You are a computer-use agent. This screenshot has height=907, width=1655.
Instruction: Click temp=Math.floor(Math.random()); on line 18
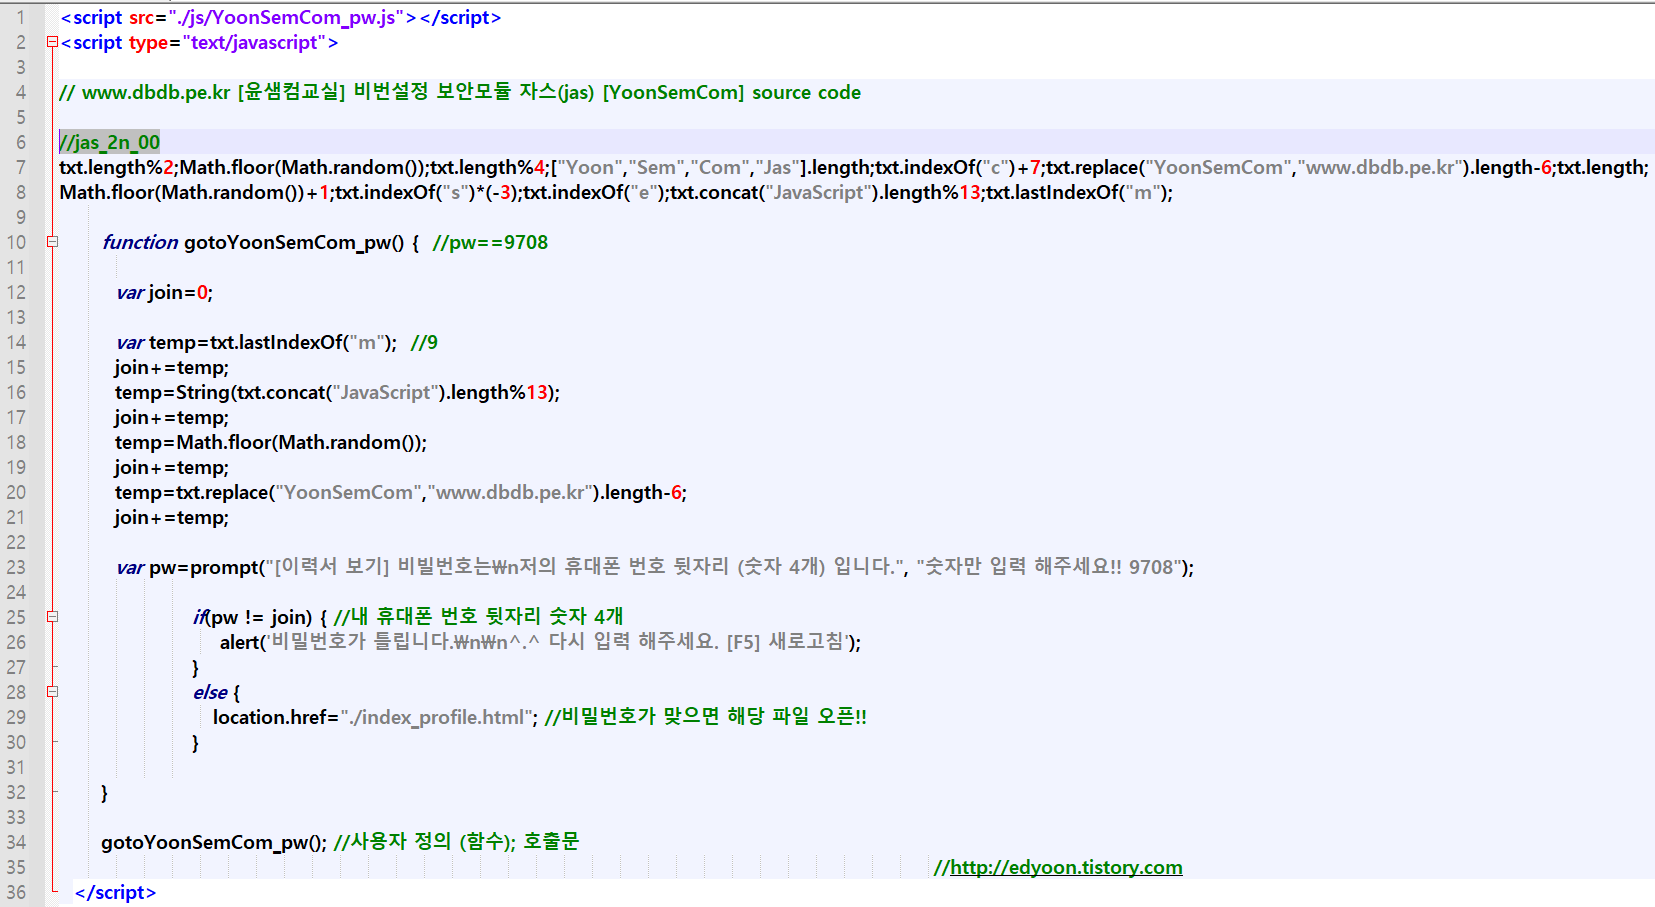(271, 442)
